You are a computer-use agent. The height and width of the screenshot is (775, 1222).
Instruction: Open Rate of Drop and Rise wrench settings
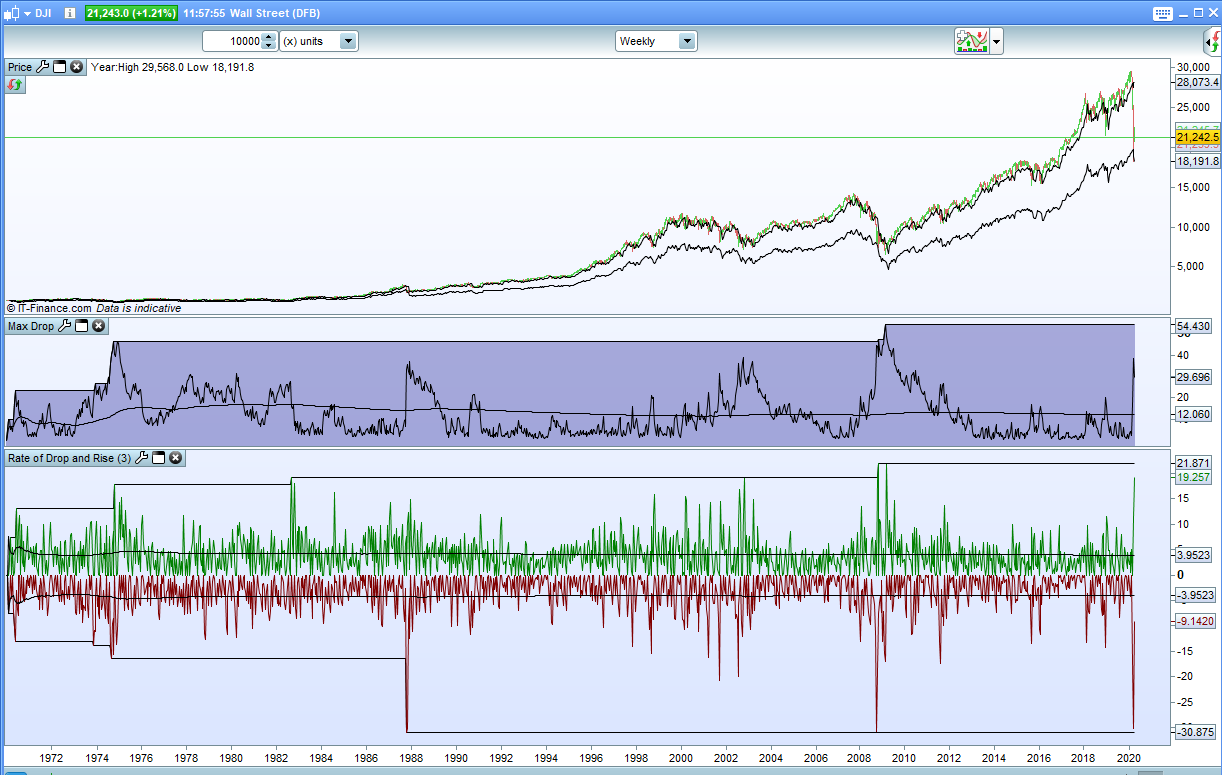[x=141, y=458]
